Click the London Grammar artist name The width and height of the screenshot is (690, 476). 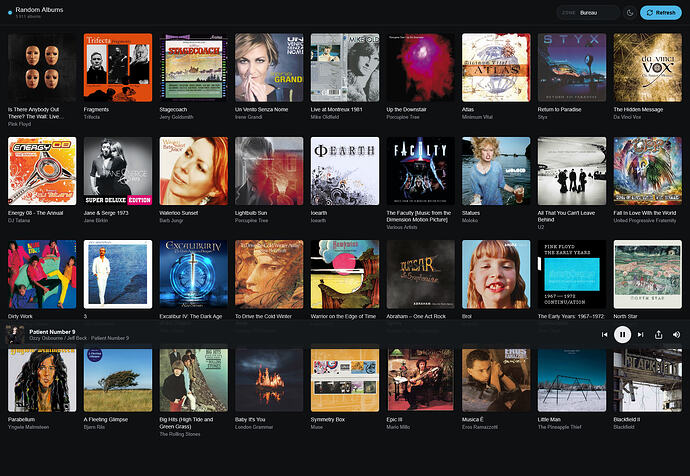coord(254,427)
